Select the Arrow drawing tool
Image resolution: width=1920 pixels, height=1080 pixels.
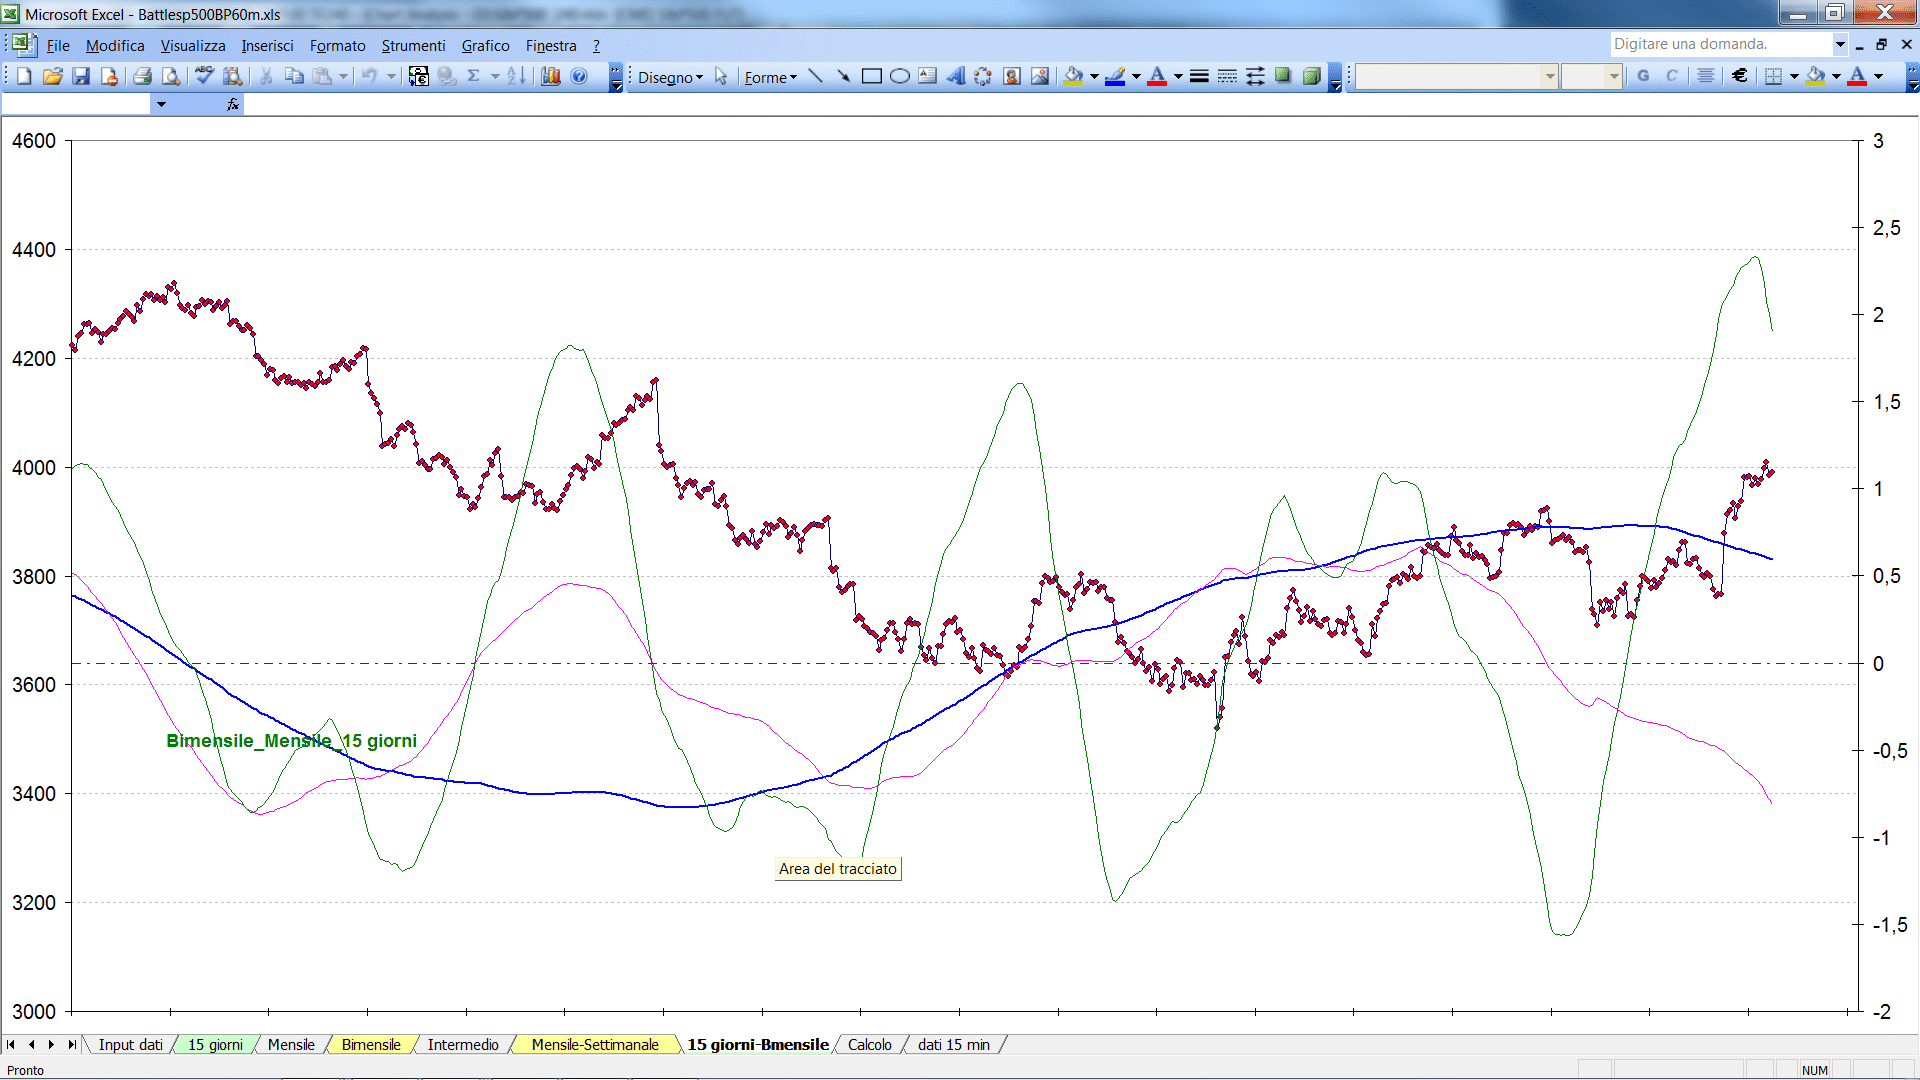844,76
